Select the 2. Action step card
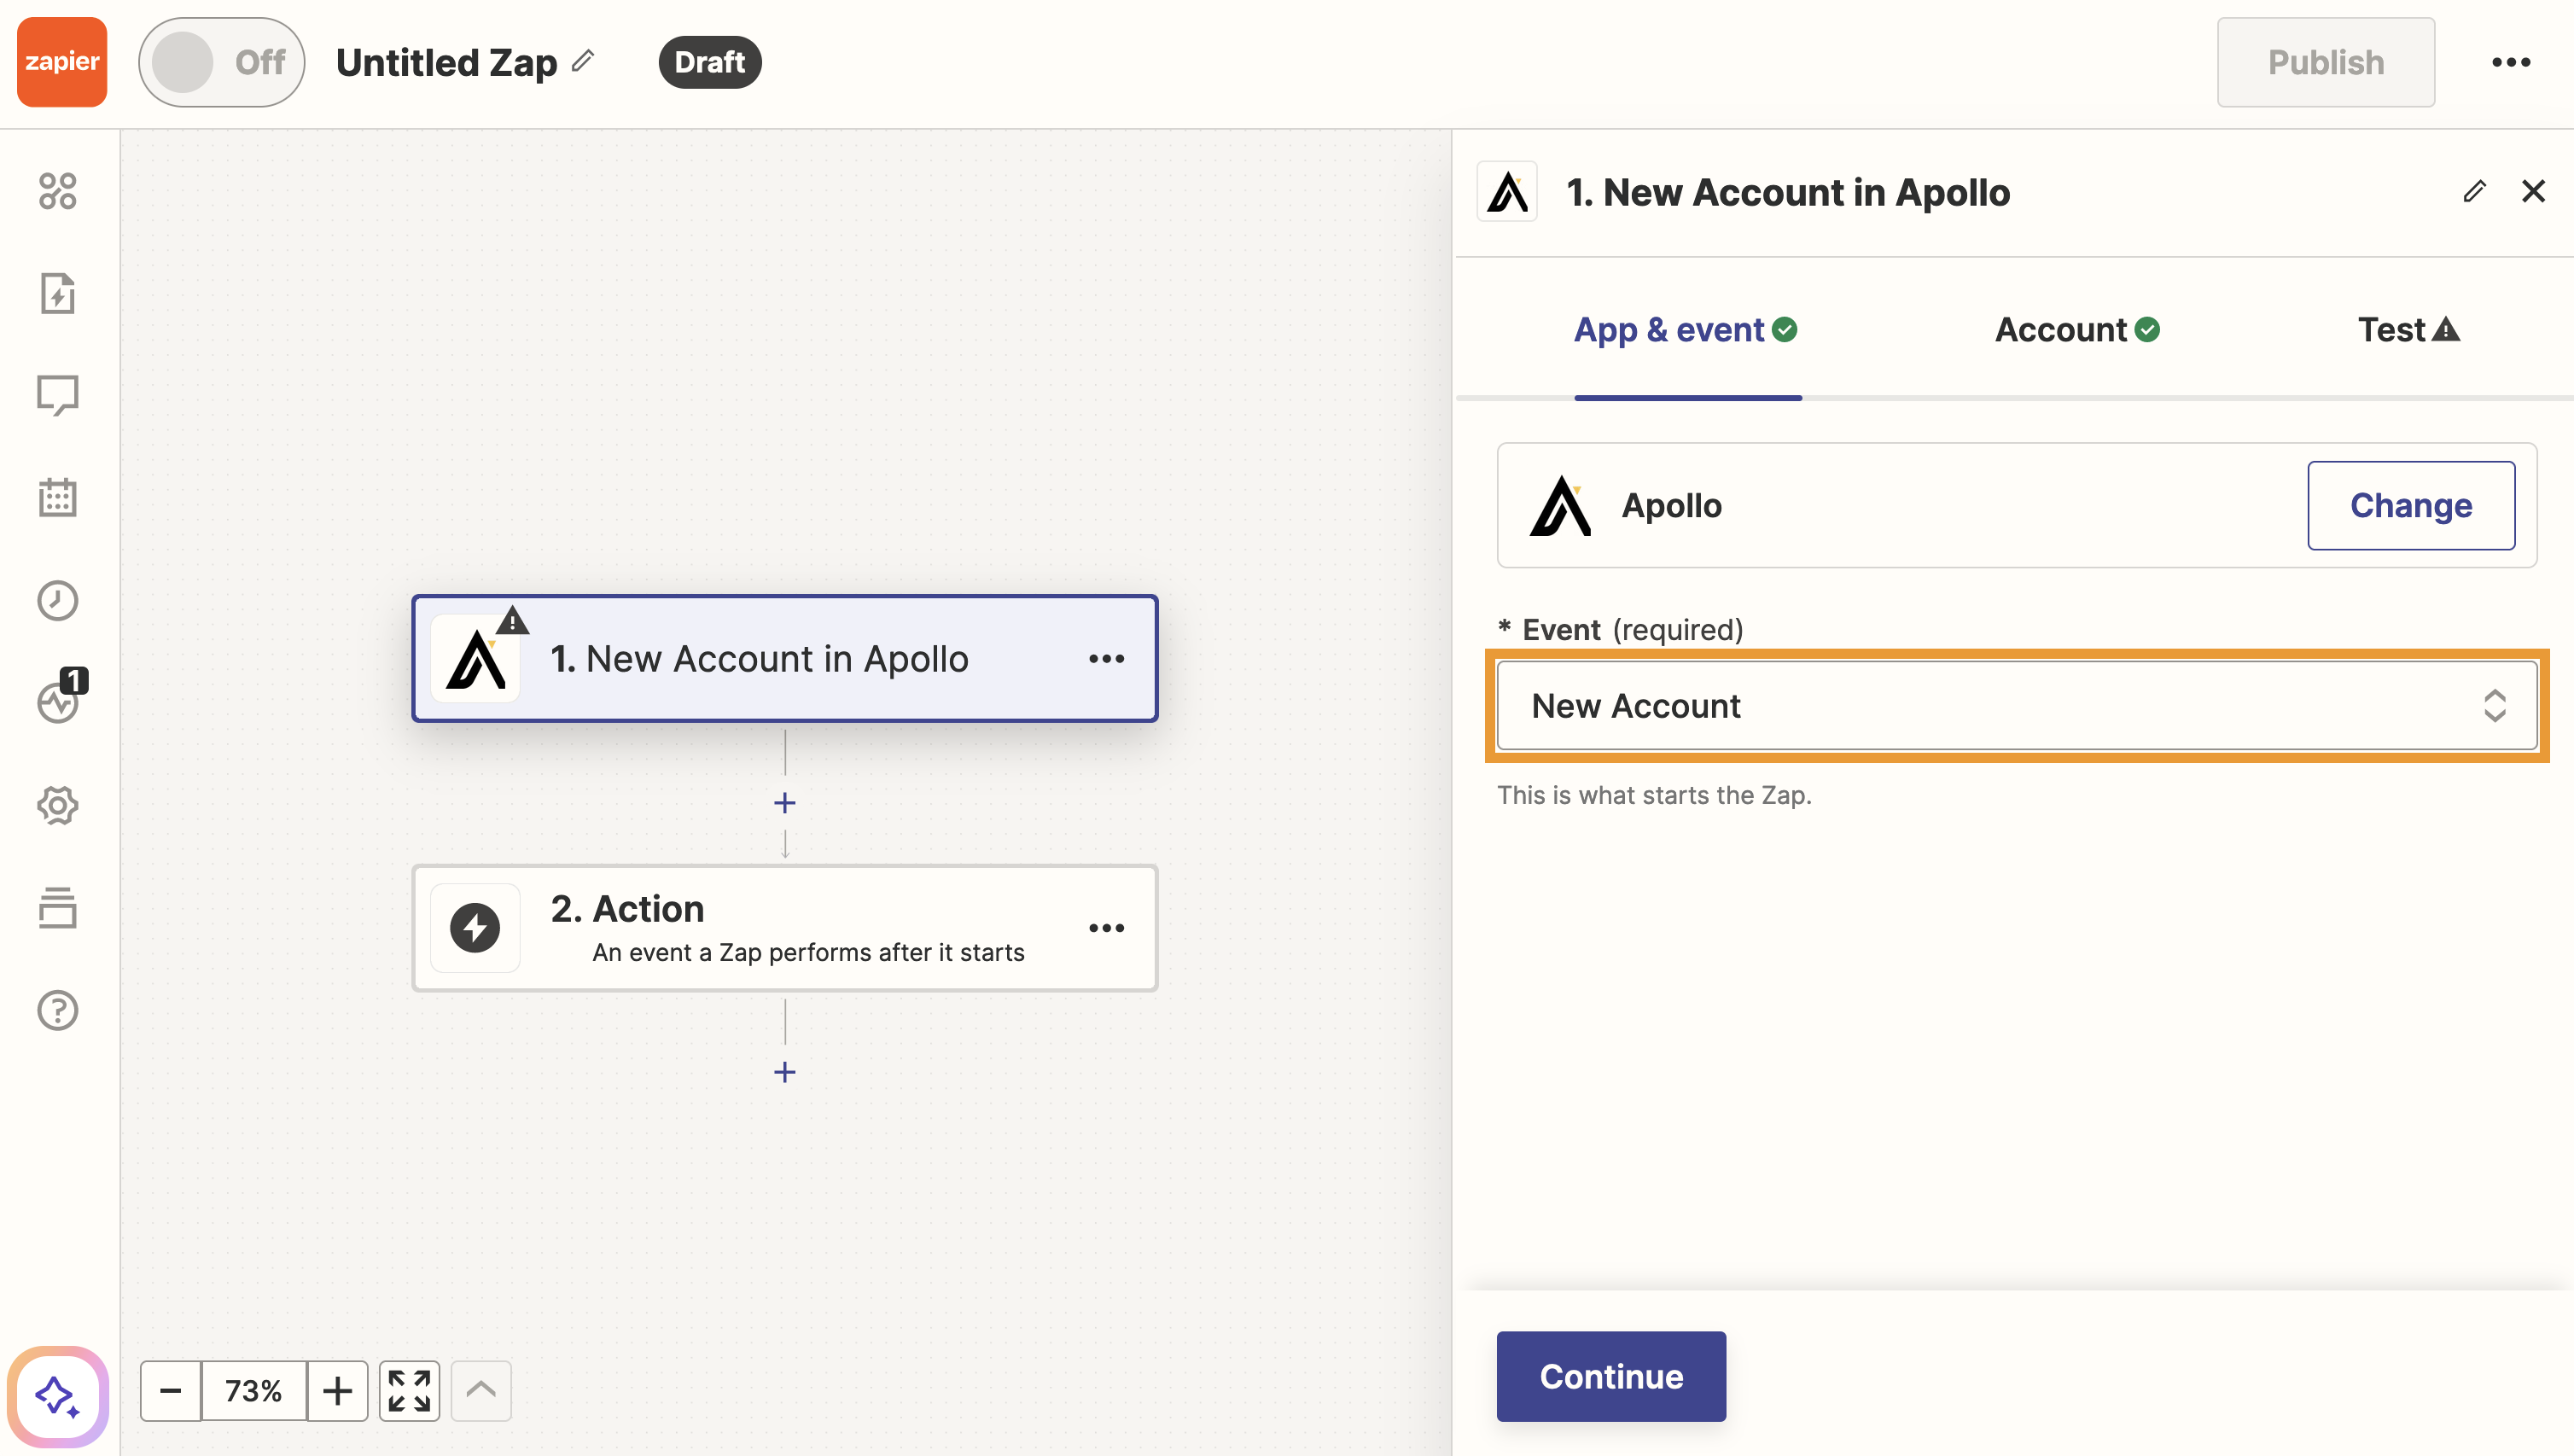This screenshot has width=2574, height=1456. 785,928
